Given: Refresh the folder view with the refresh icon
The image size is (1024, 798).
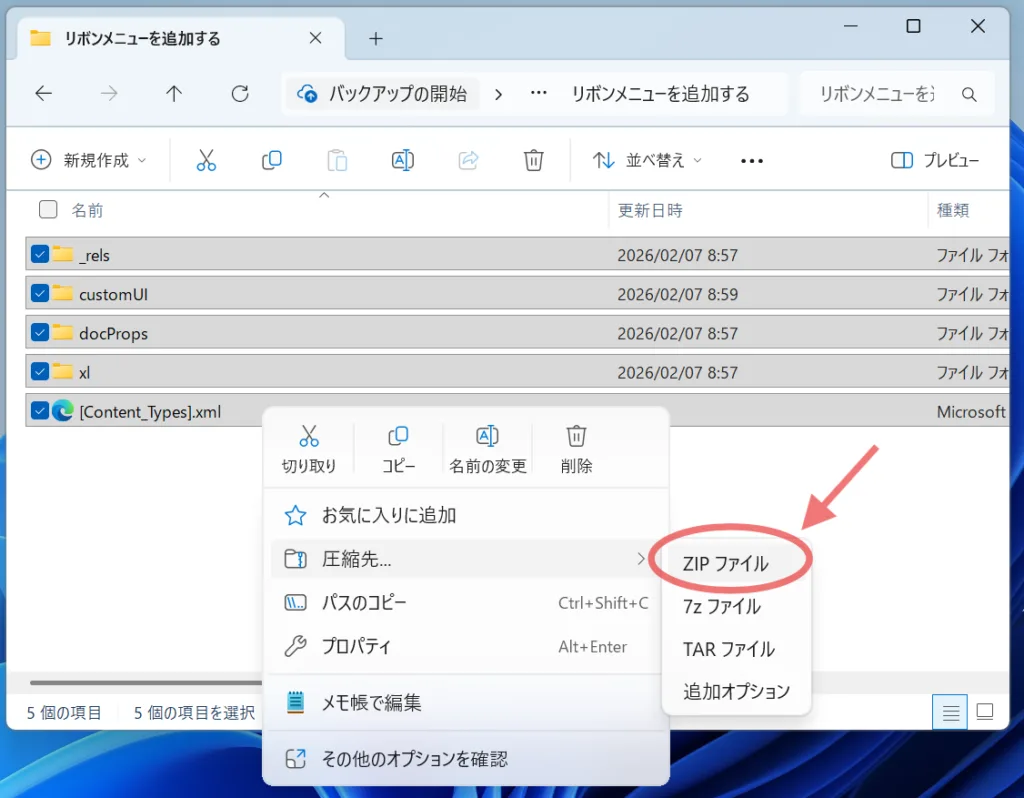Looking at the screenshot, I should [x=239, y=93].
